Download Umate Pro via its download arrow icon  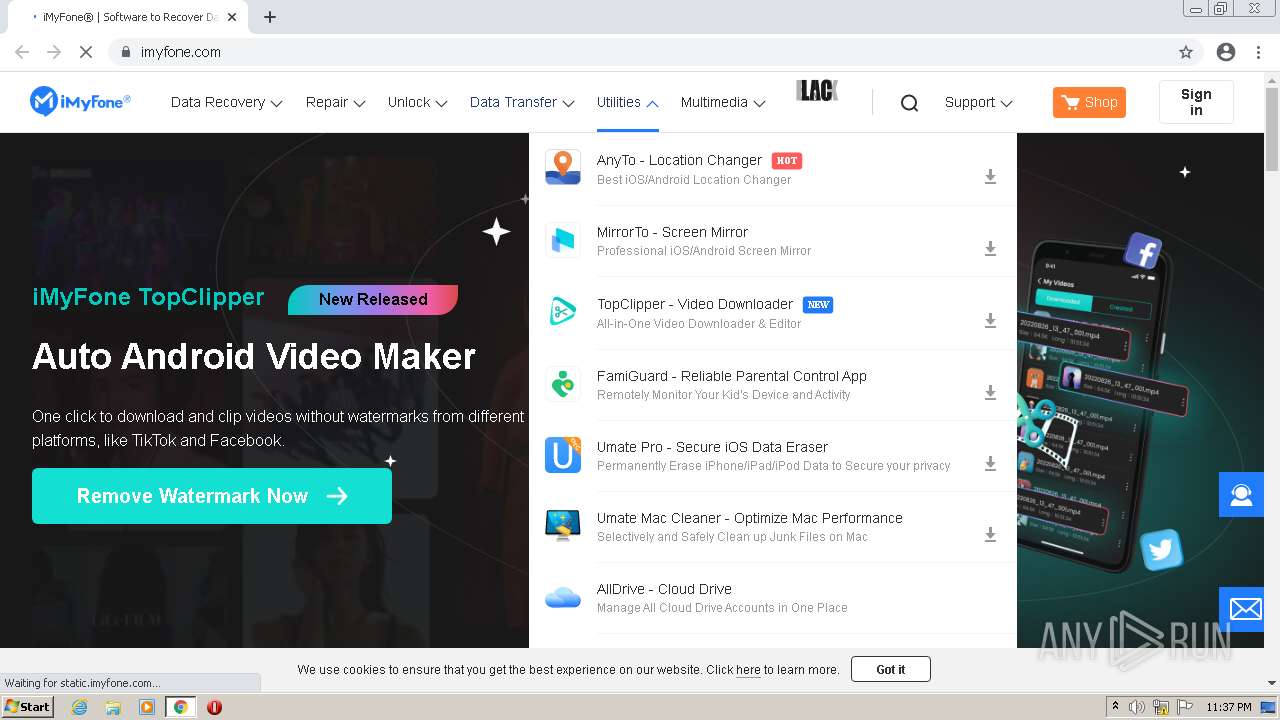pyautogui.click(x=990, y=464)
